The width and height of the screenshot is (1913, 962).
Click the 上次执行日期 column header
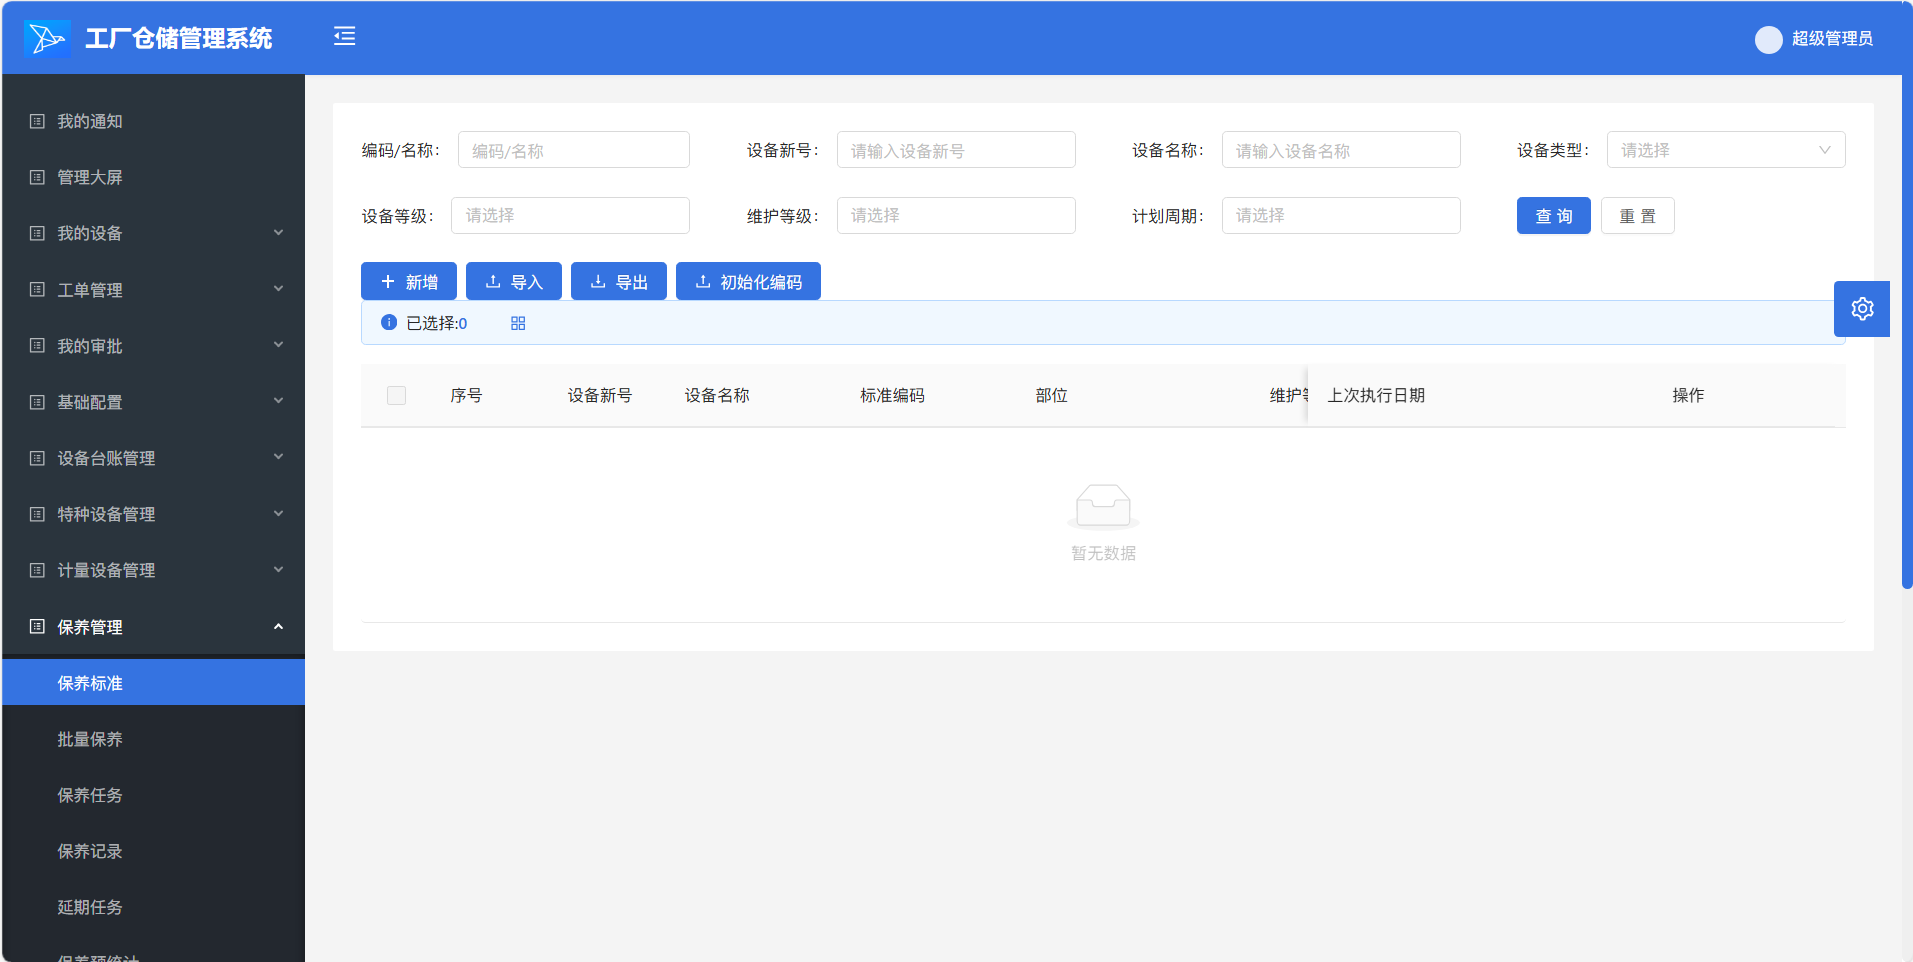click(x=1376, y=395)
